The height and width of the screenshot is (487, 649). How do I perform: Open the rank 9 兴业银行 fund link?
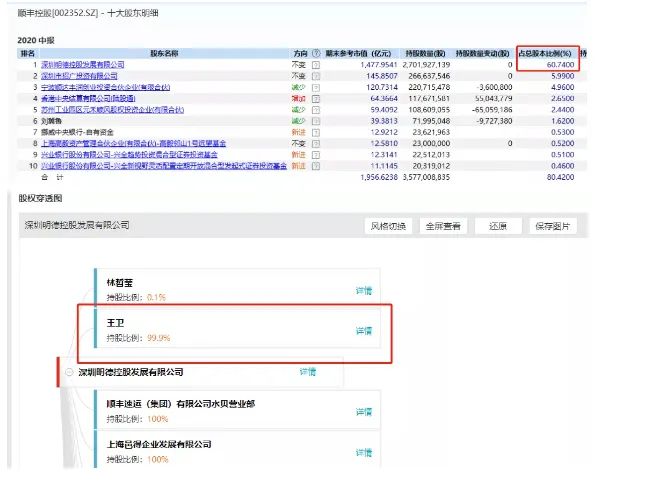tap(129, 155)
